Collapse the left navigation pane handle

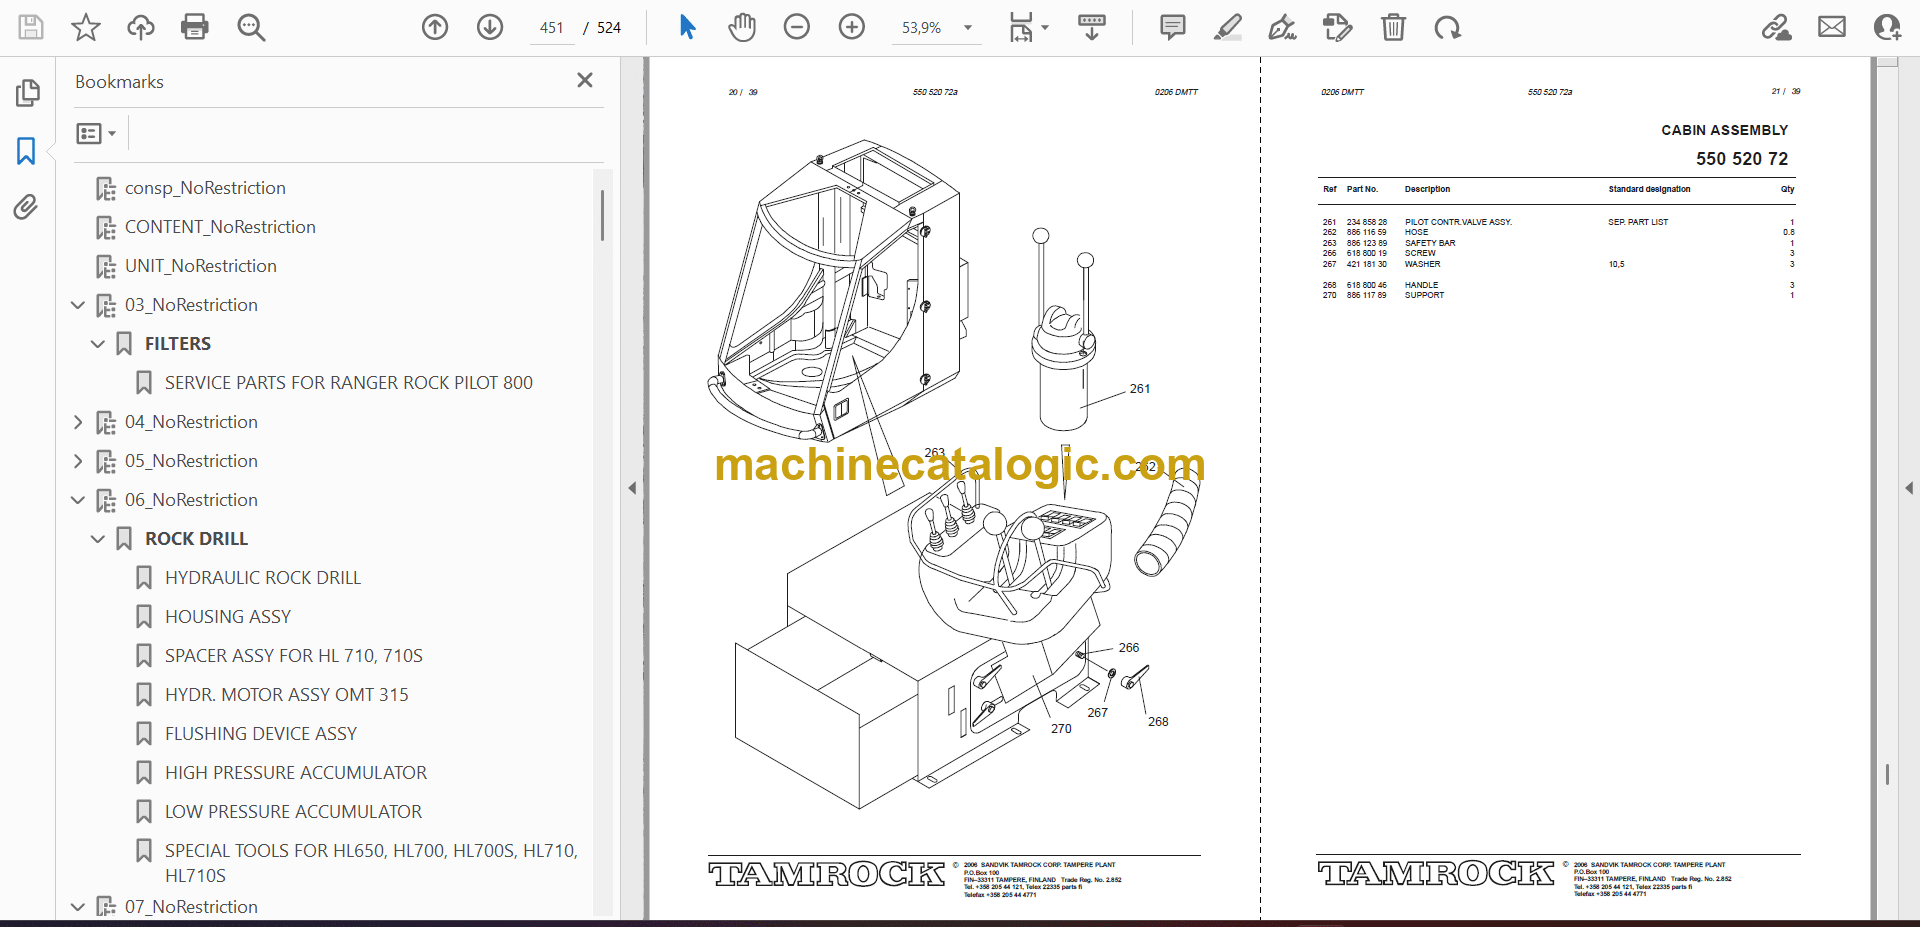tap(632, 488)
